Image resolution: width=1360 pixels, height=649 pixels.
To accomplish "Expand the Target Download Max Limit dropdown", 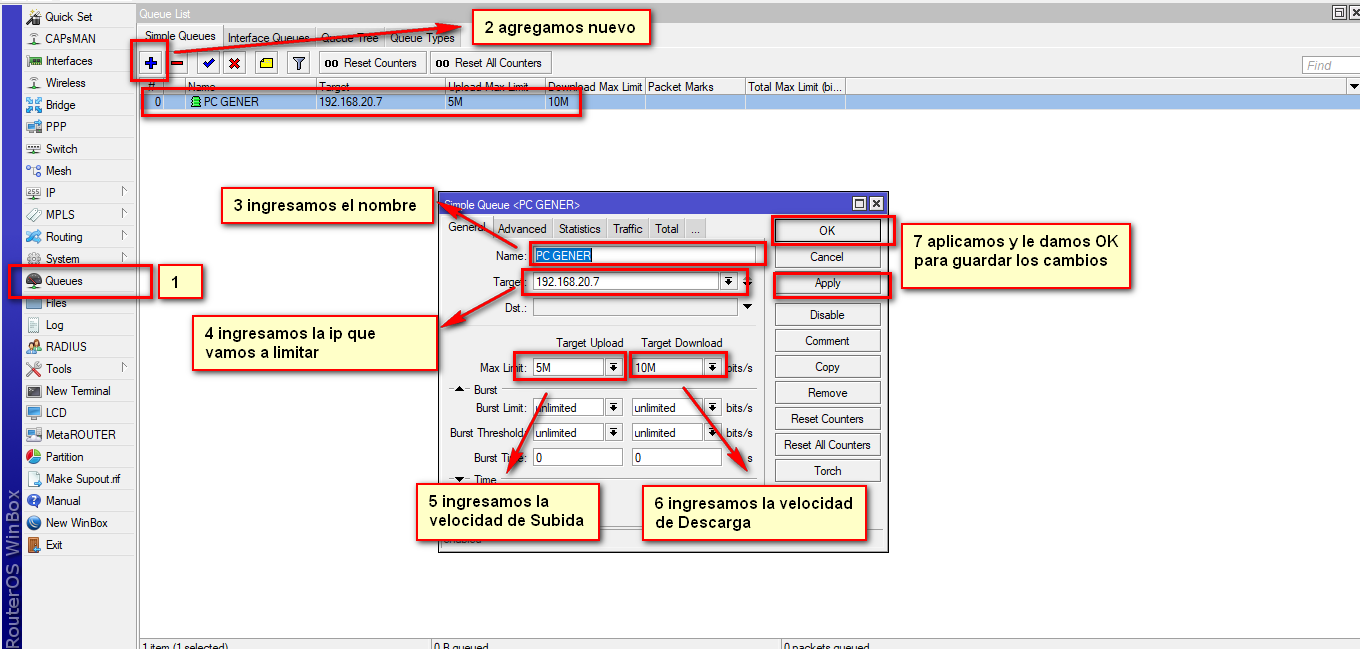I will tap(712, 367).
